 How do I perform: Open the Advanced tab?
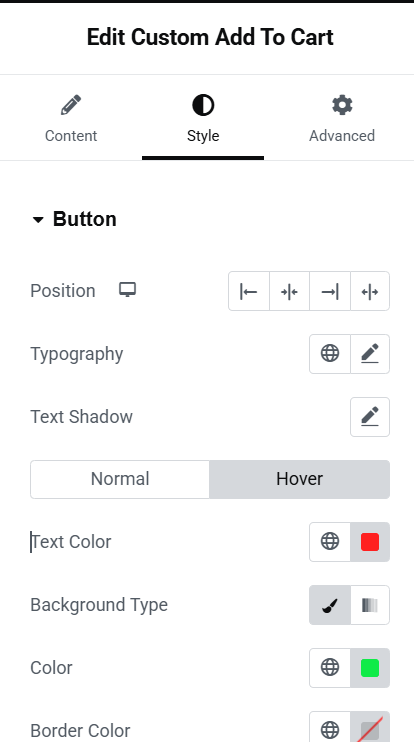tap(342, 118)
